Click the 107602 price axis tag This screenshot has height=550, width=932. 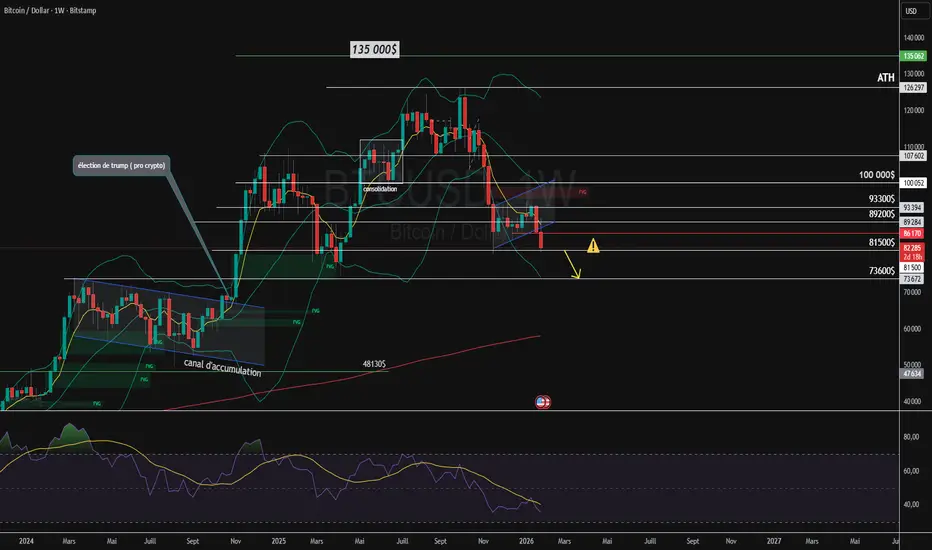[914, 156]
